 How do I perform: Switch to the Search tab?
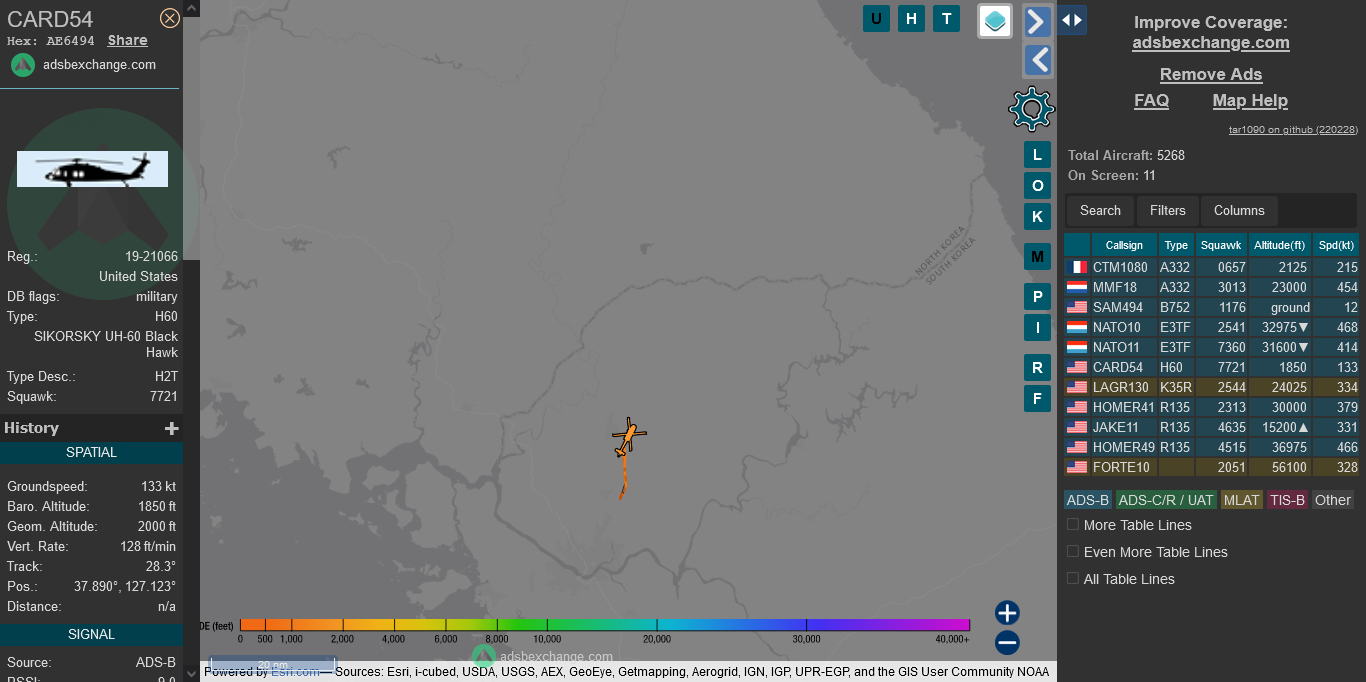1100,211
